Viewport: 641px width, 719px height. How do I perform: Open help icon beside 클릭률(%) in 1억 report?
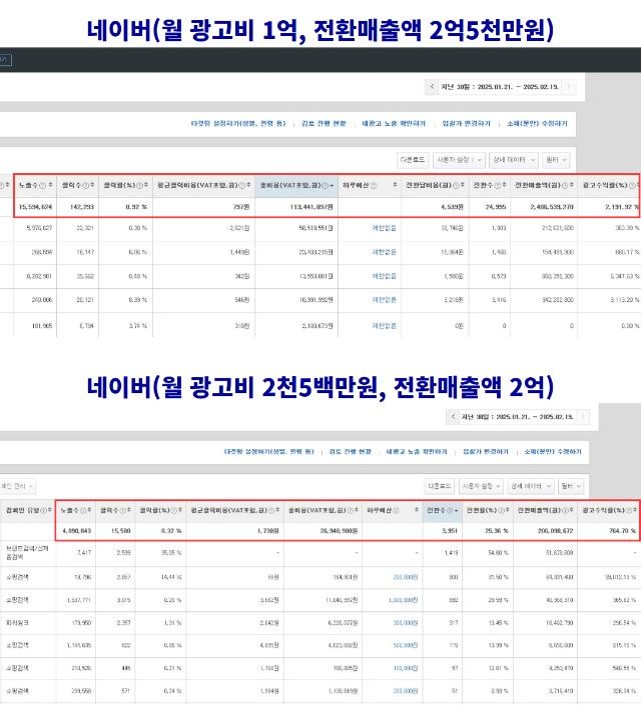point(139,185)
